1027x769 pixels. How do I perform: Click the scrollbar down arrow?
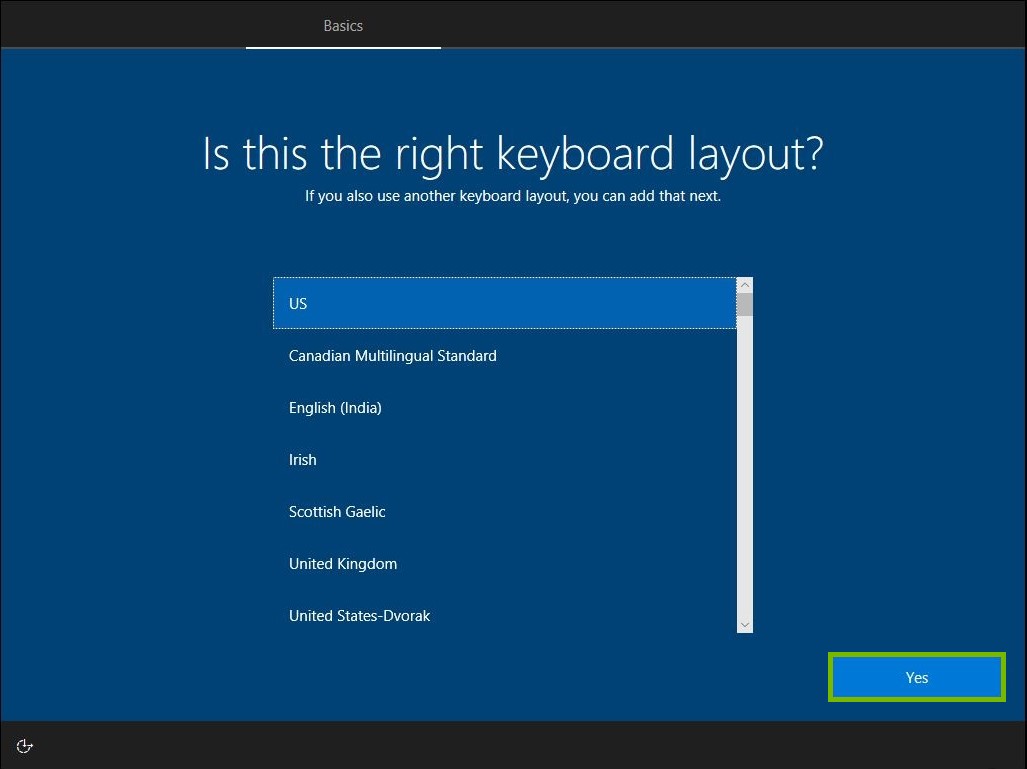pos(744,623)
